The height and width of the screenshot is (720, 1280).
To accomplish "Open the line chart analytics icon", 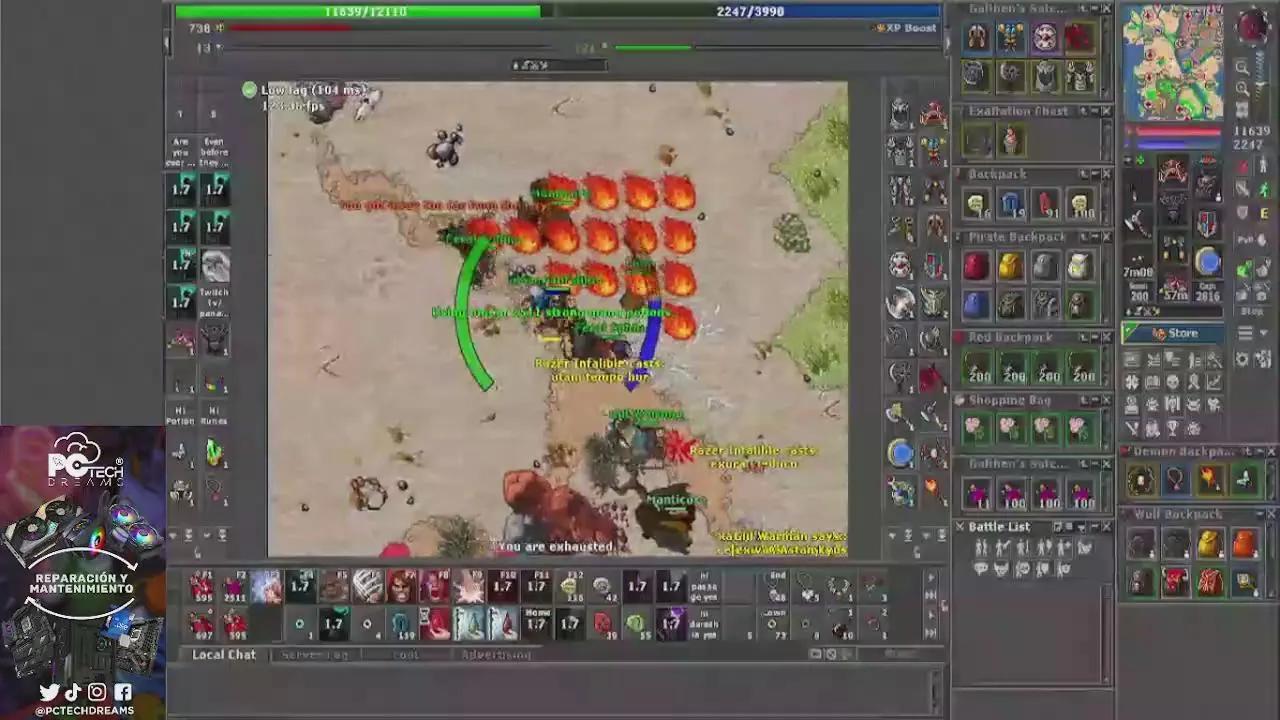I will 1214,382.
